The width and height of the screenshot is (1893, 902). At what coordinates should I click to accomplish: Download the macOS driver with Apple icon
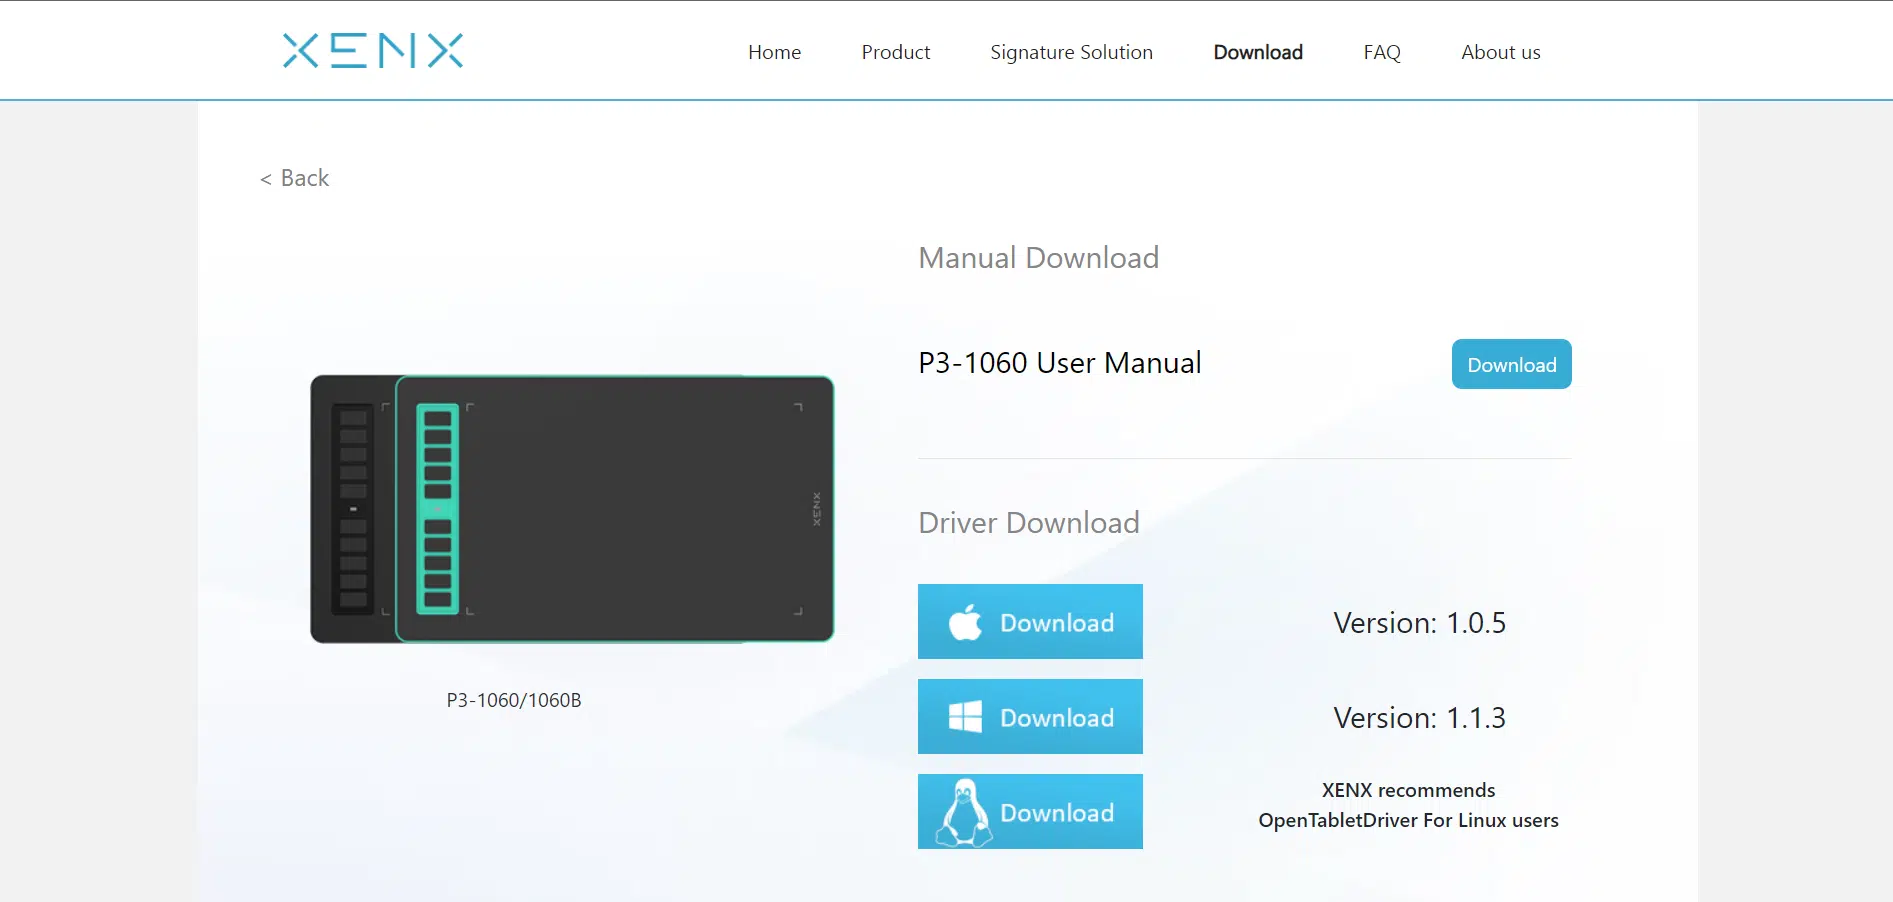coord(1030,622)
